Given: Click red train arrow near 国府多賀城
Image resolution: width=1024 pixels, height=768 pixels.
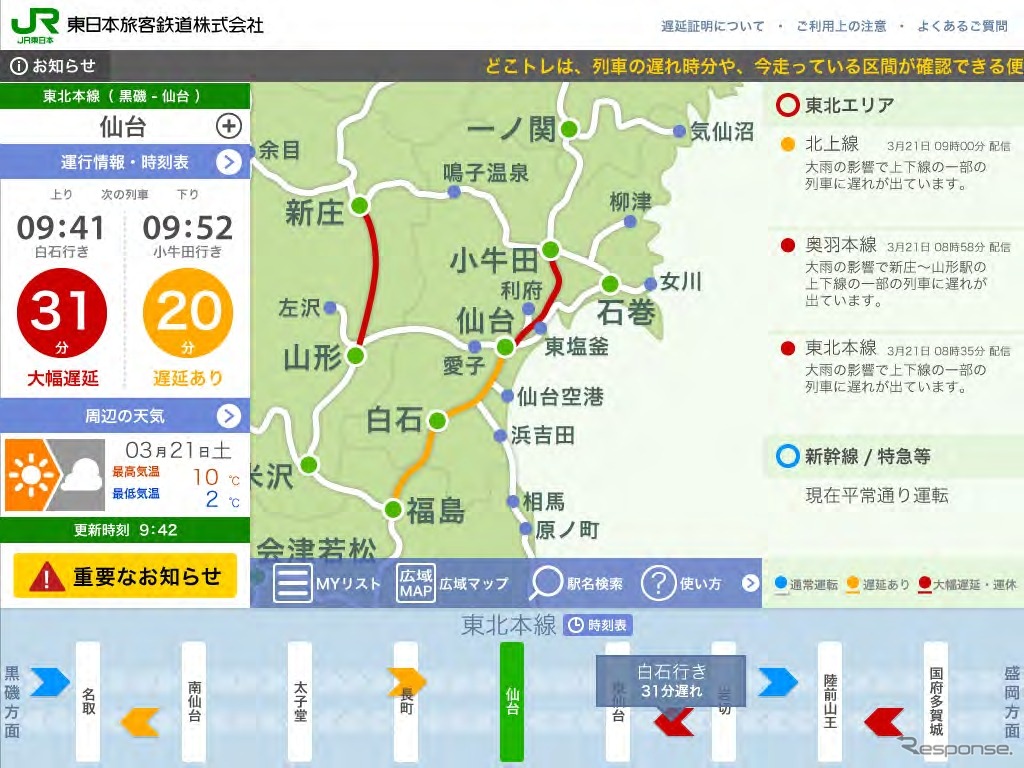Looking at the screenshot, I should click(x=884, y=722).
